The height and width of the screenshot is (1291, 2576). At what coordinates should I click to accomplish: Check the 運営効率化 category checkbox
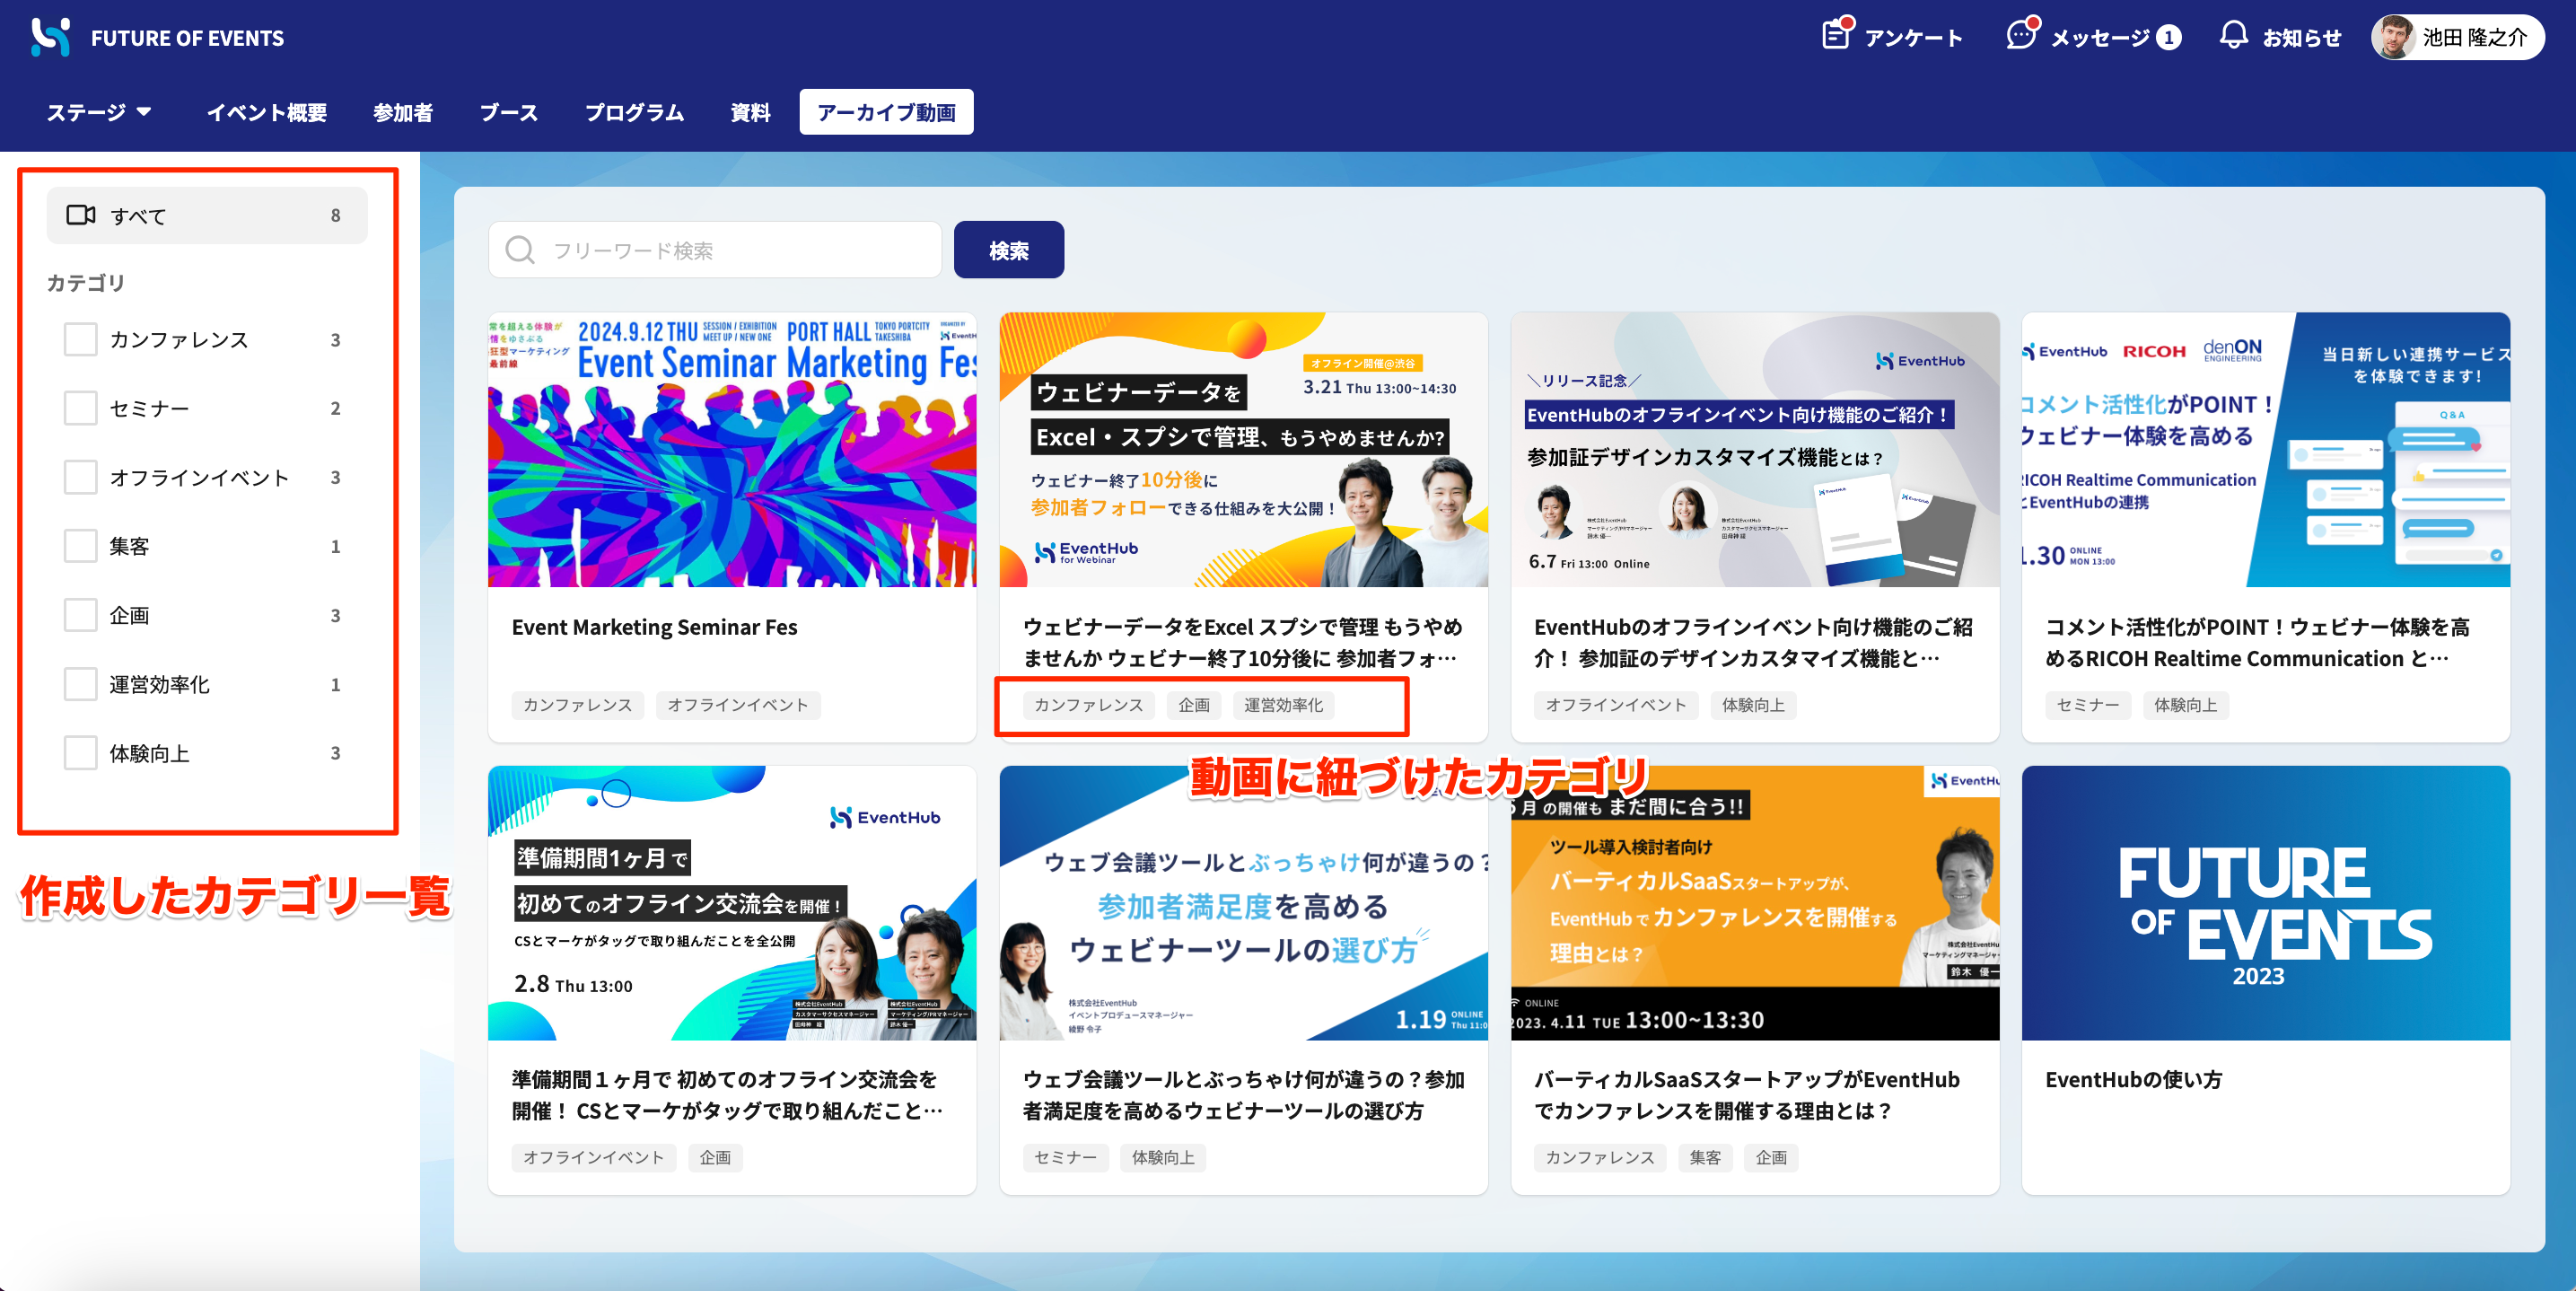click(80, 684)
